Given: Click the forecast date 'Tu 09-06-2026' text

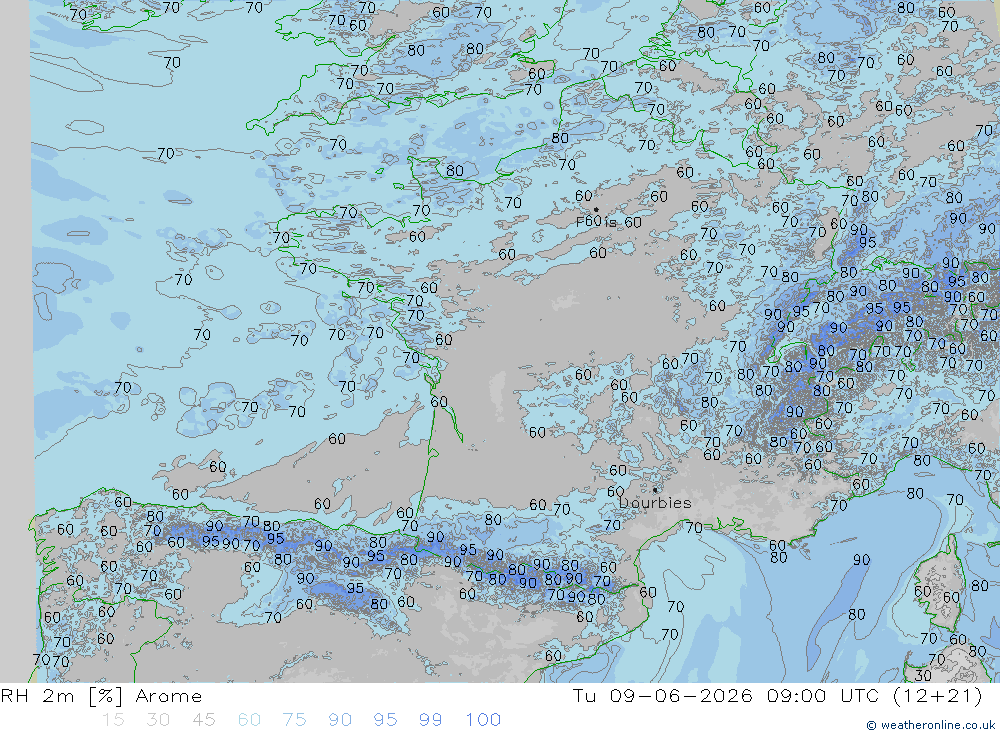Looking at the screenshot, I should click(x=662, y=695).
